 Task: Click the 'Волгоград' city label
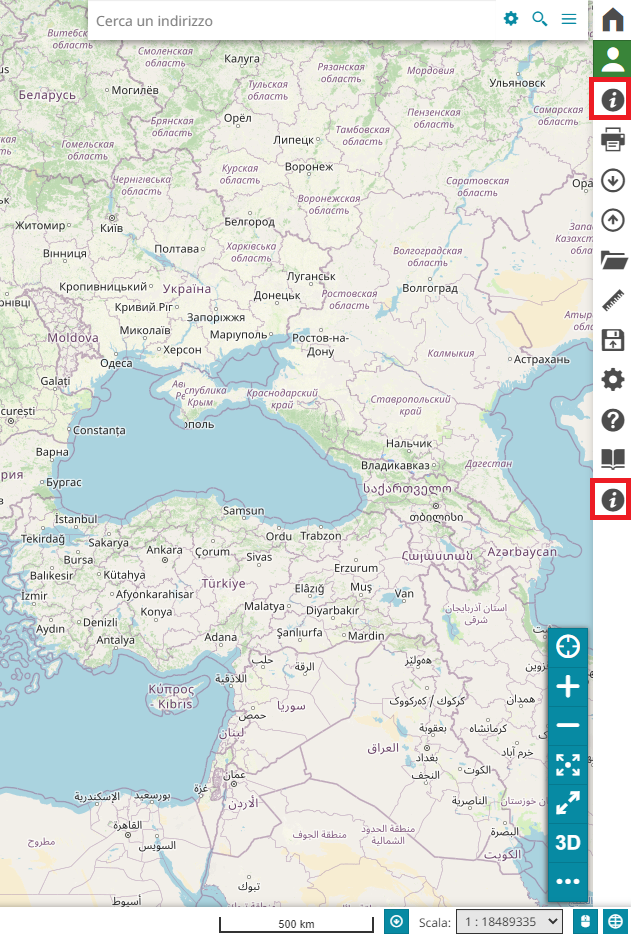[x=430, y=288]
